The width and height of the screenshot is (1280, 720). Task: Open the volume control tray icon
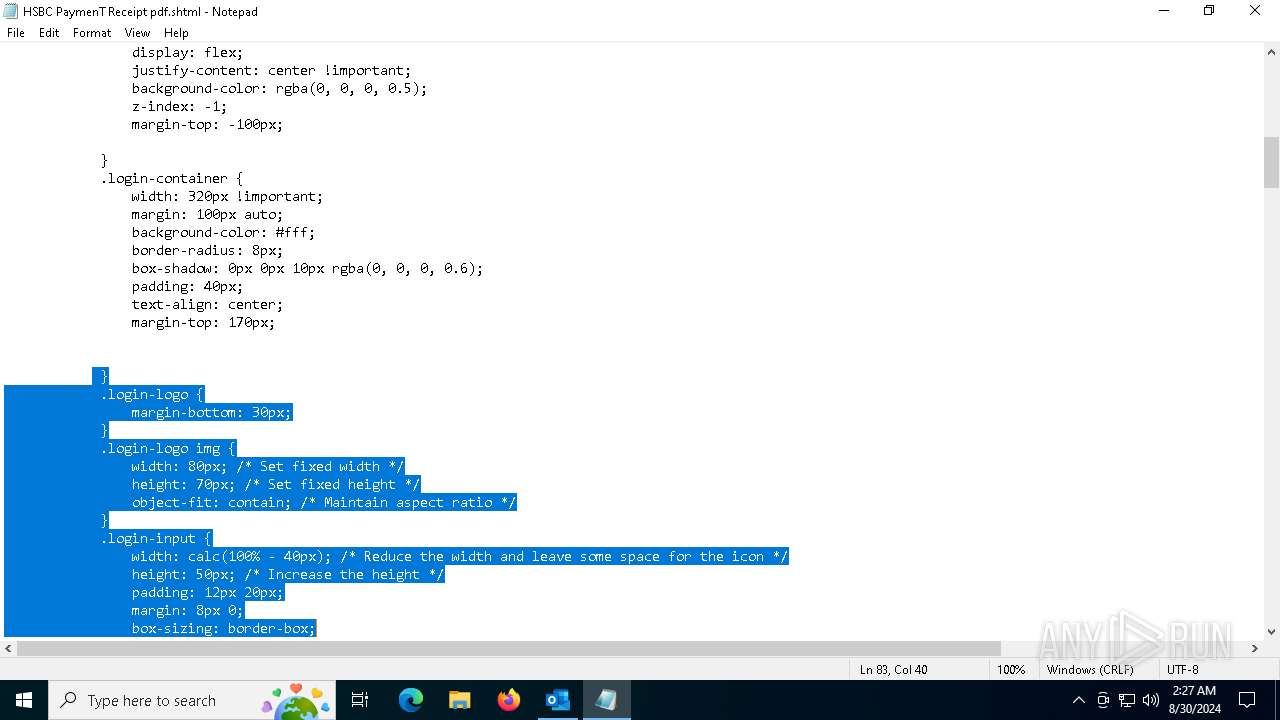[x=1151, y=700]
